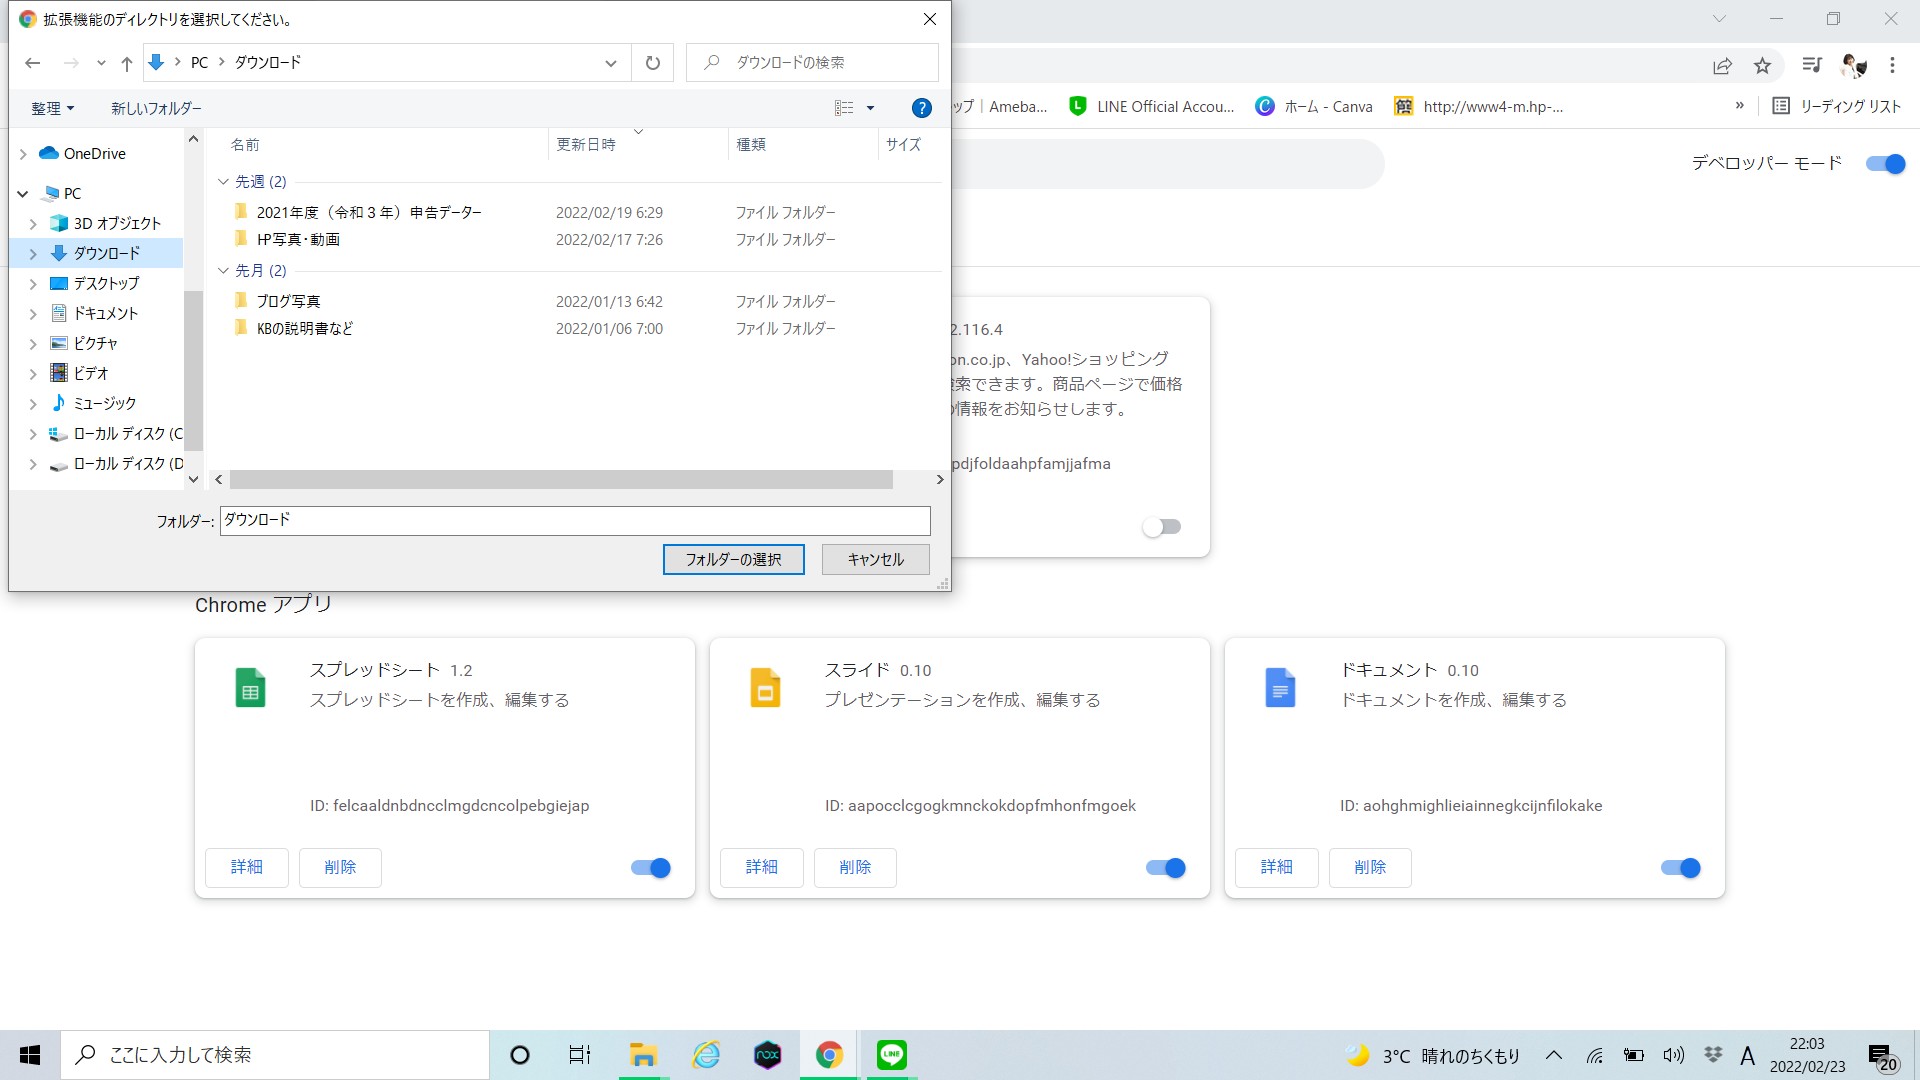Open Nox app from taskbar
Image resolution: width=1920 pixels, height=1080 pixels.
(767, 1055)
